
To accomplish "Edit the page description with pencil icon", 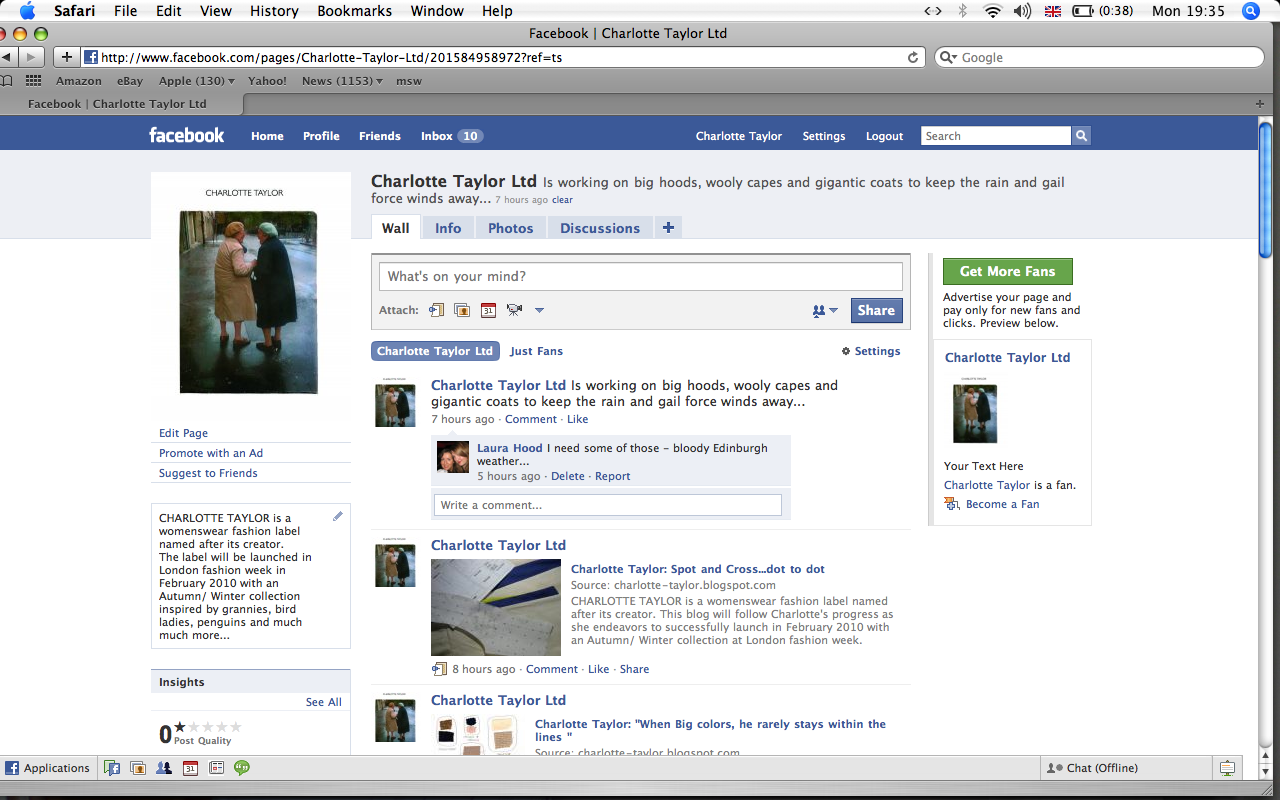I will click(338, 516).
